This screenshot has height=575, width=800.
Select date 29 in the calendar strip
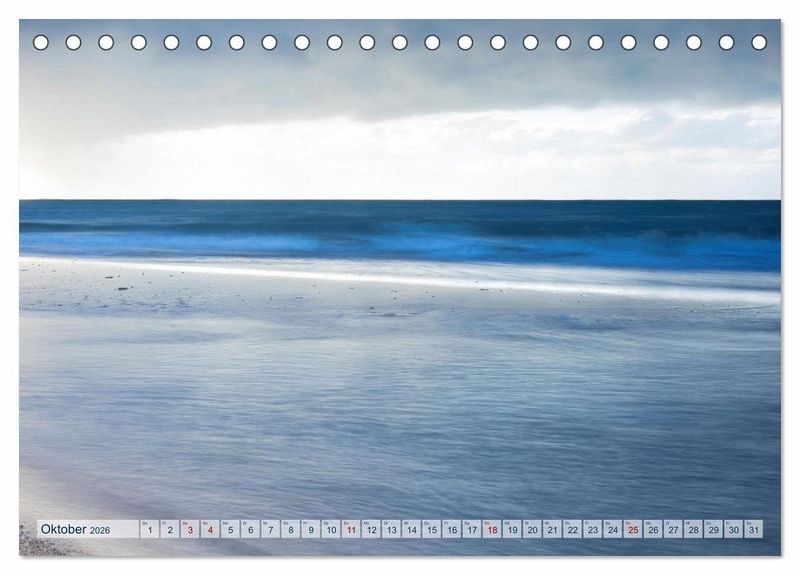(x=713, y=530)
